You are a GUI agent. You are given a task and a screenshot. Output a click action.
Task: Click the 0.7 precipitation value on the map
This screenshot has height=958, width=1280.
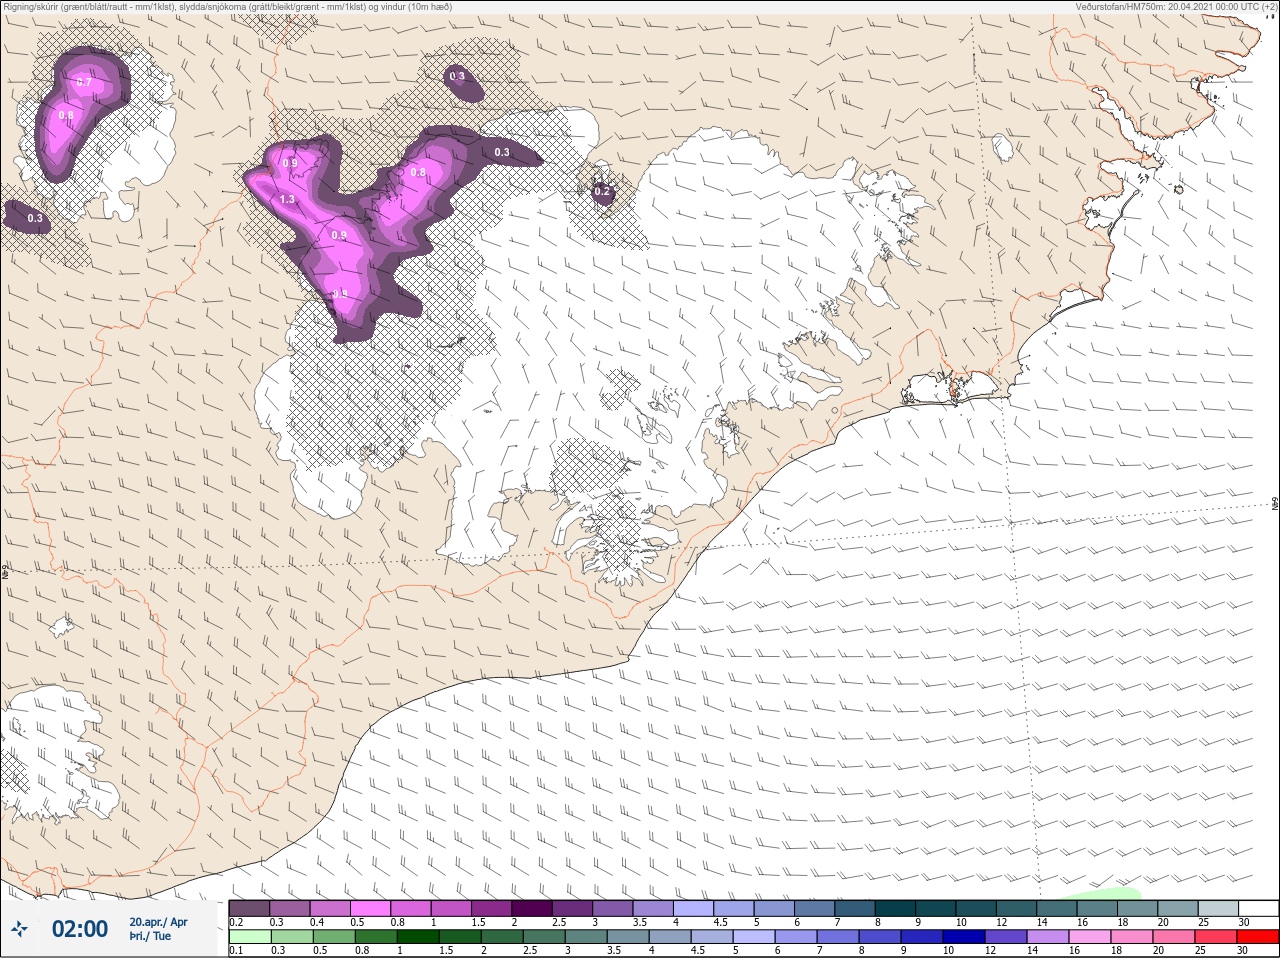(84, 82)
